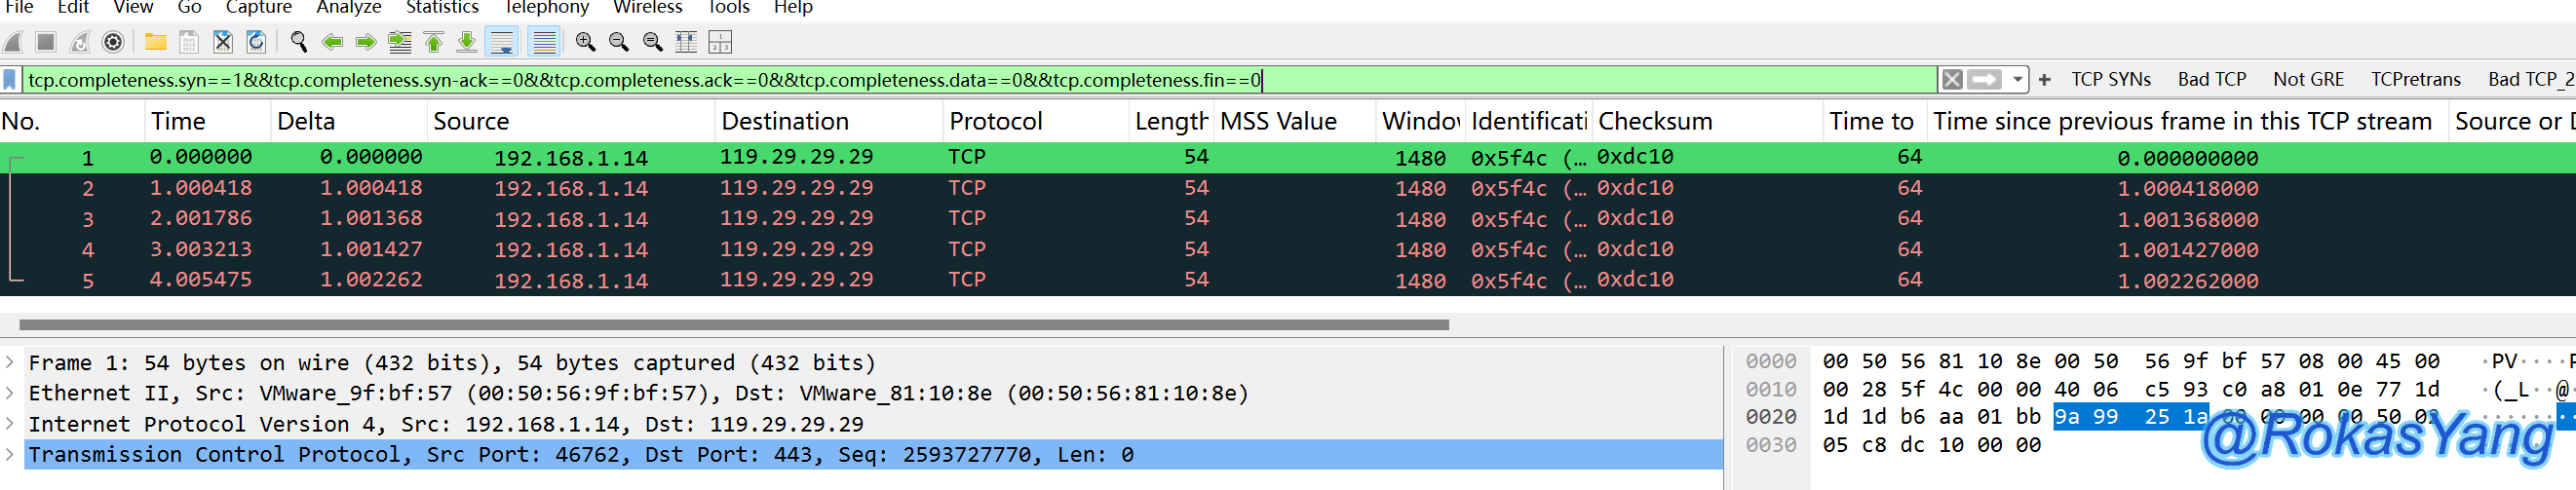Apply the TCP SYNs filter button

tap(2110, 79)
